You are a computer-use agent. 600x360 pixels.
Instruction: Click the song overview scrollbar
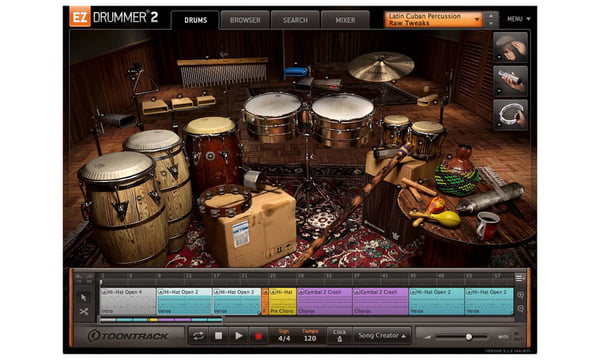pos(161,320)
